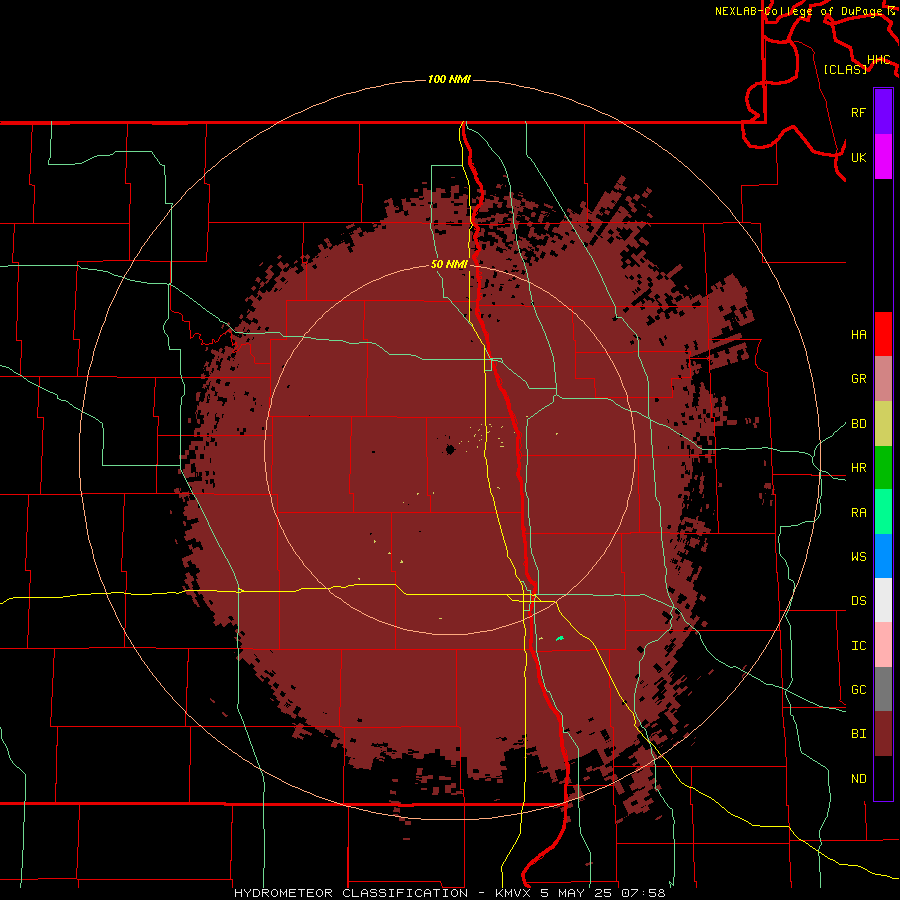Click the ND black legend swatch
Viewport: 900px width, 900px height.
tap(883, 778)
